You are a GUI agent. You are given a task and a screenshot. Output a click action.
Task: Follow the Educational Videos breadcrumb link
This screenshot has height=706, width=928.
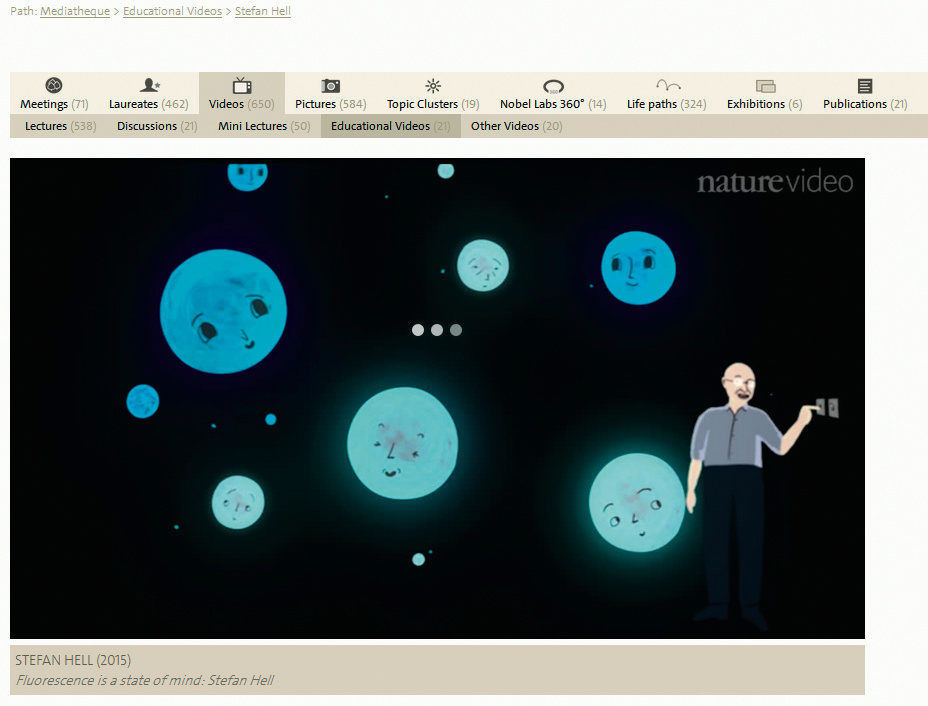click(x=172, y=12)
